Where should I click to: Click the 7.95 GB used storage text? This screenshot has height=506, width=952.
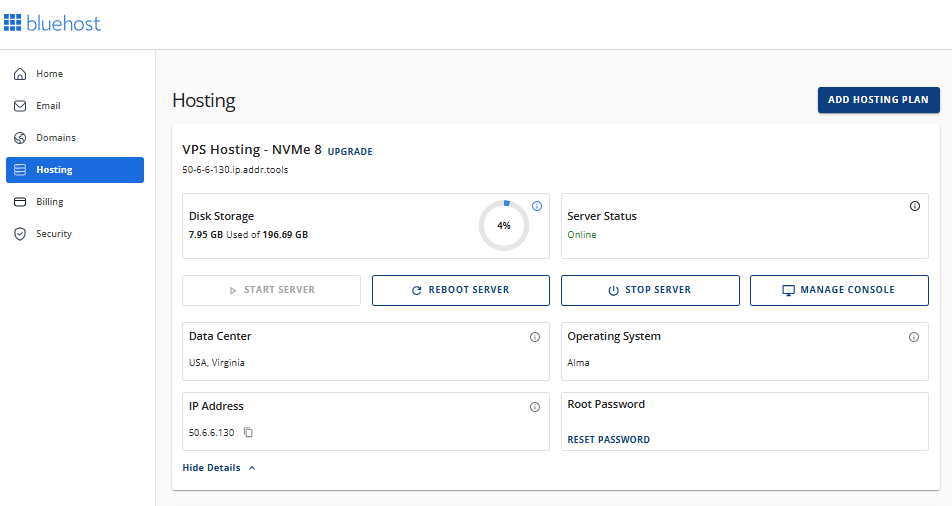[206, 234]
